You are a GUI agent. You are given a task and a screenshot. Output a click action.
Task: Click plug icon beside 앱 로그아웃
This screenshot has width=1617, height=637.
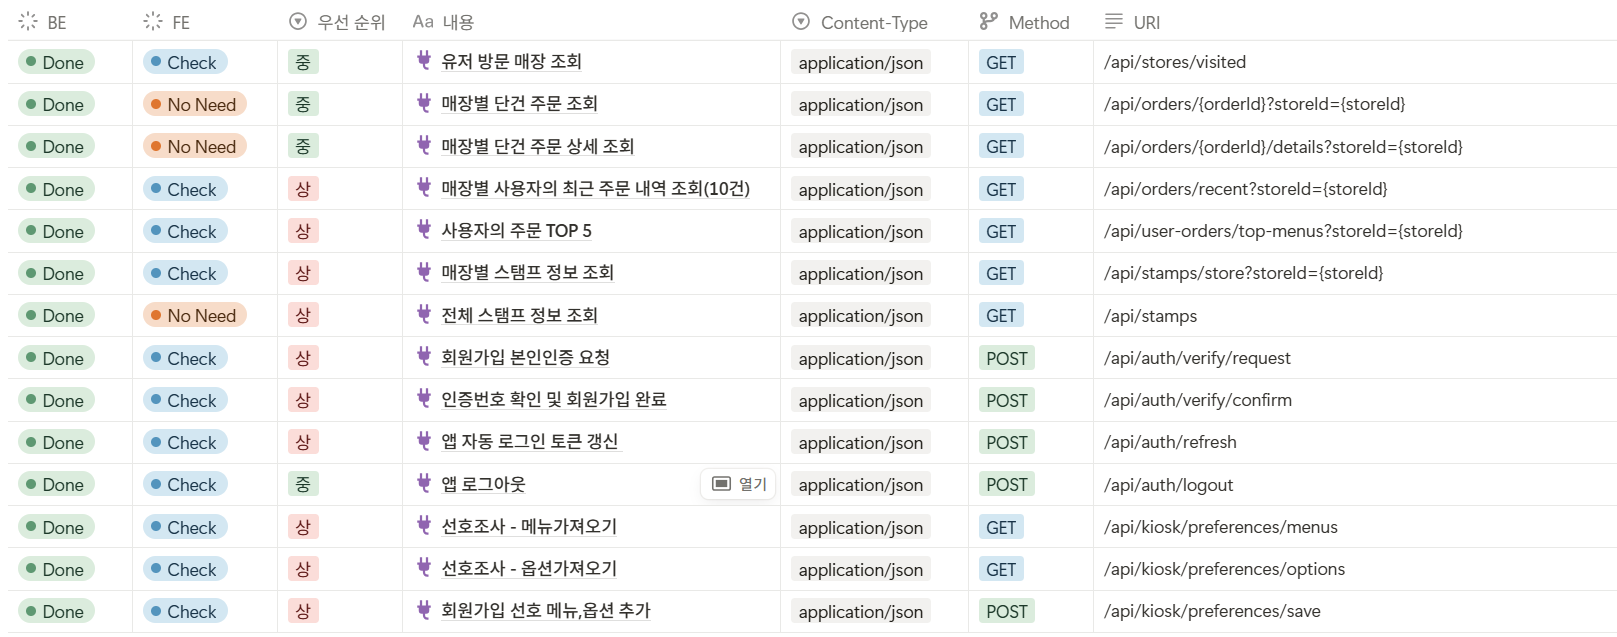[x=424, y=484]
